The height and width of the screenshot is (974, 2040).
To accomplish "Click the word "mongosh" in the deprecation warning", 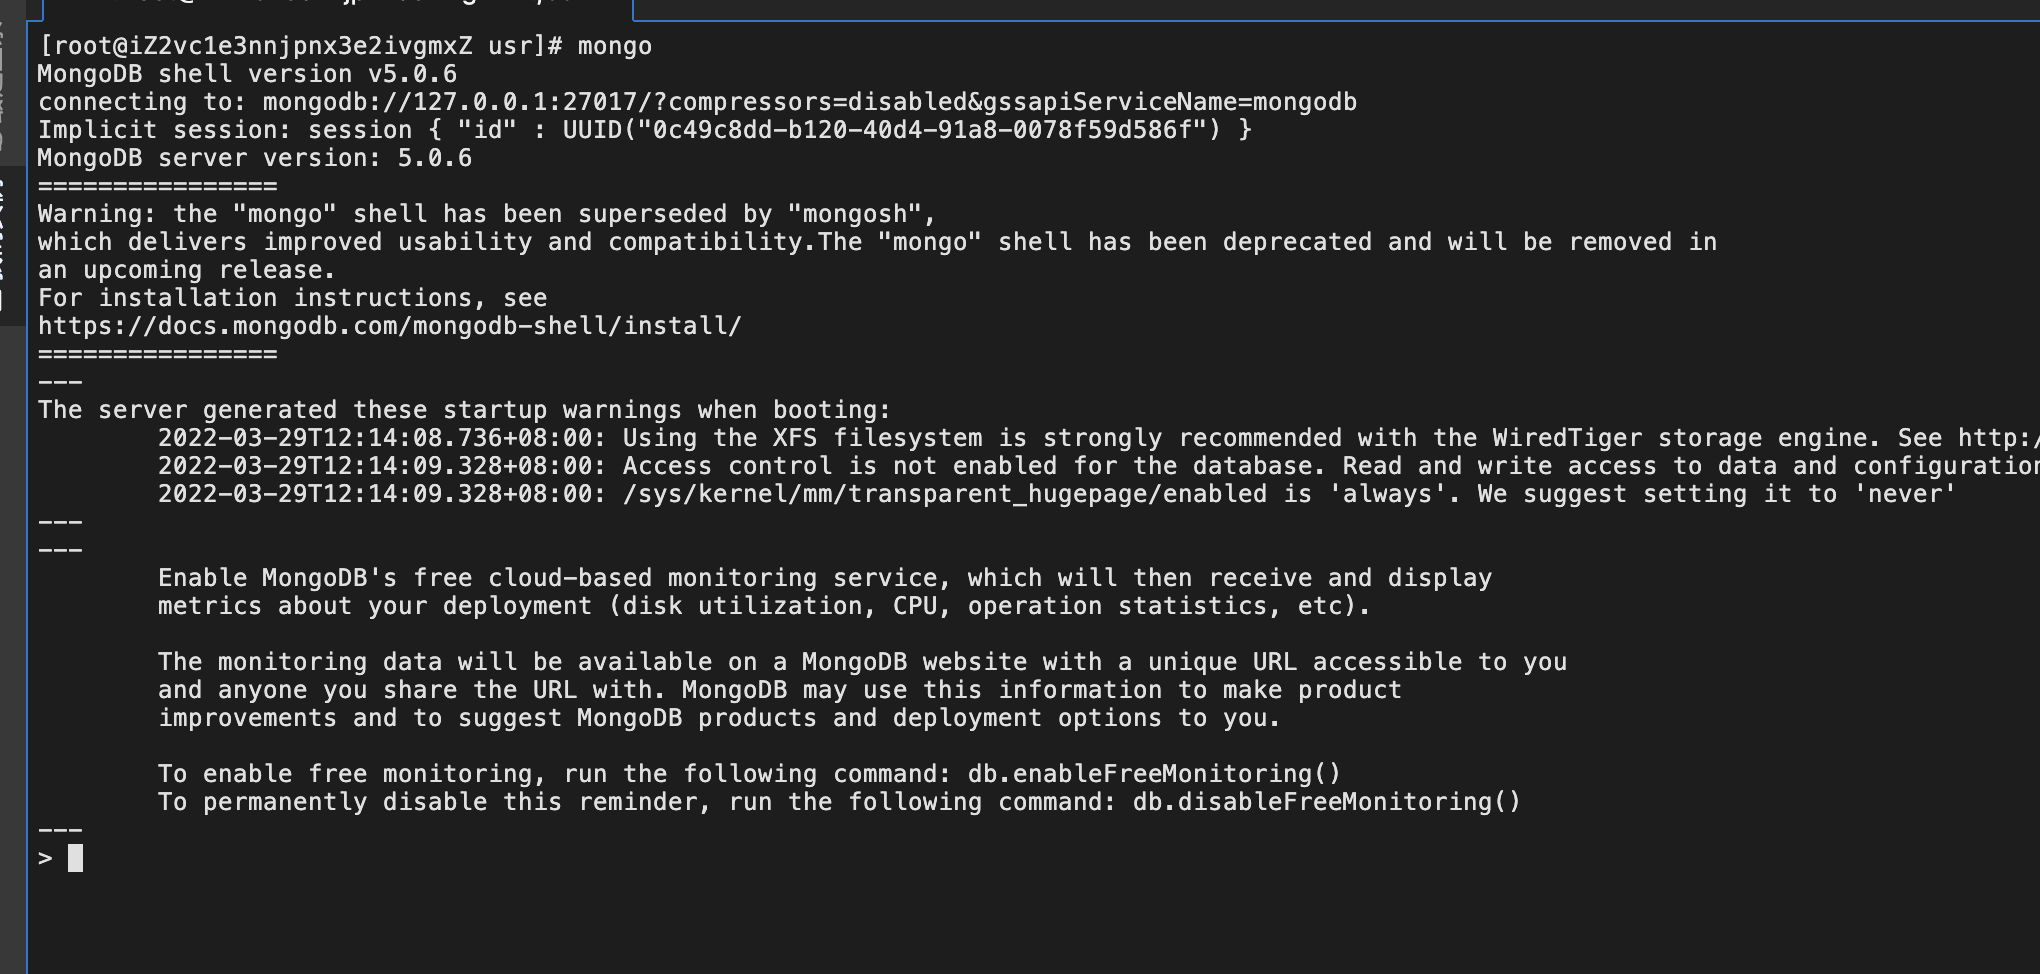I will coord(855,214).
